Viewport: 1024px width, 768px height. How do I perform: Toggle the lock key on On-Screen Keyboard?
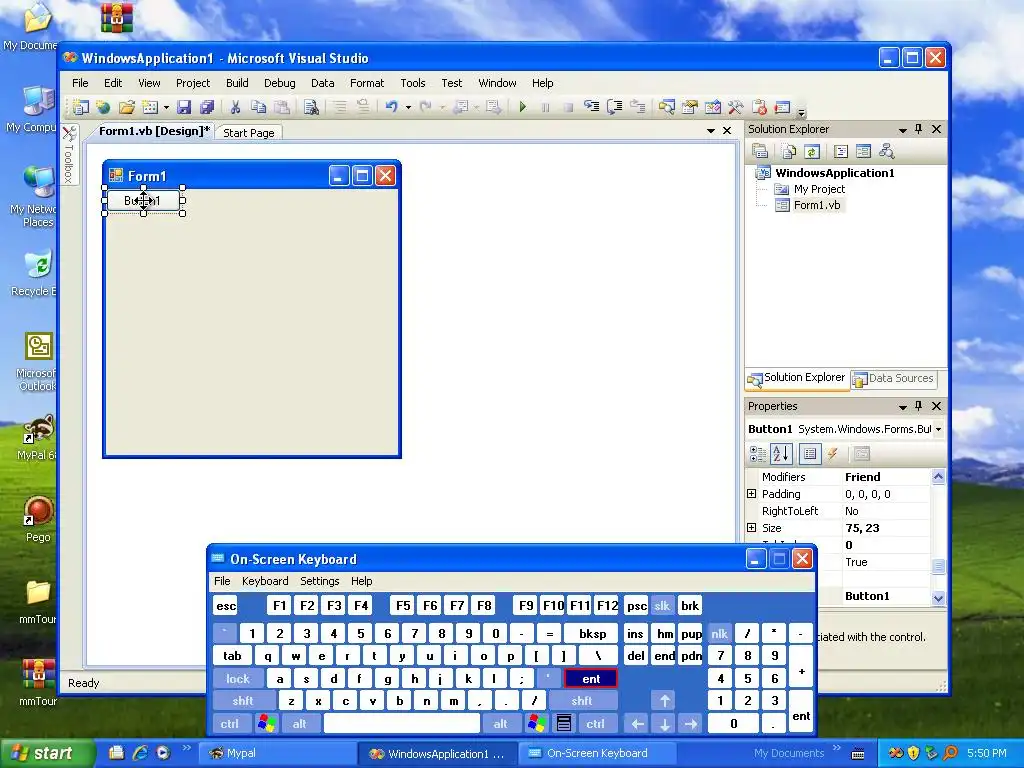[238, 679]
